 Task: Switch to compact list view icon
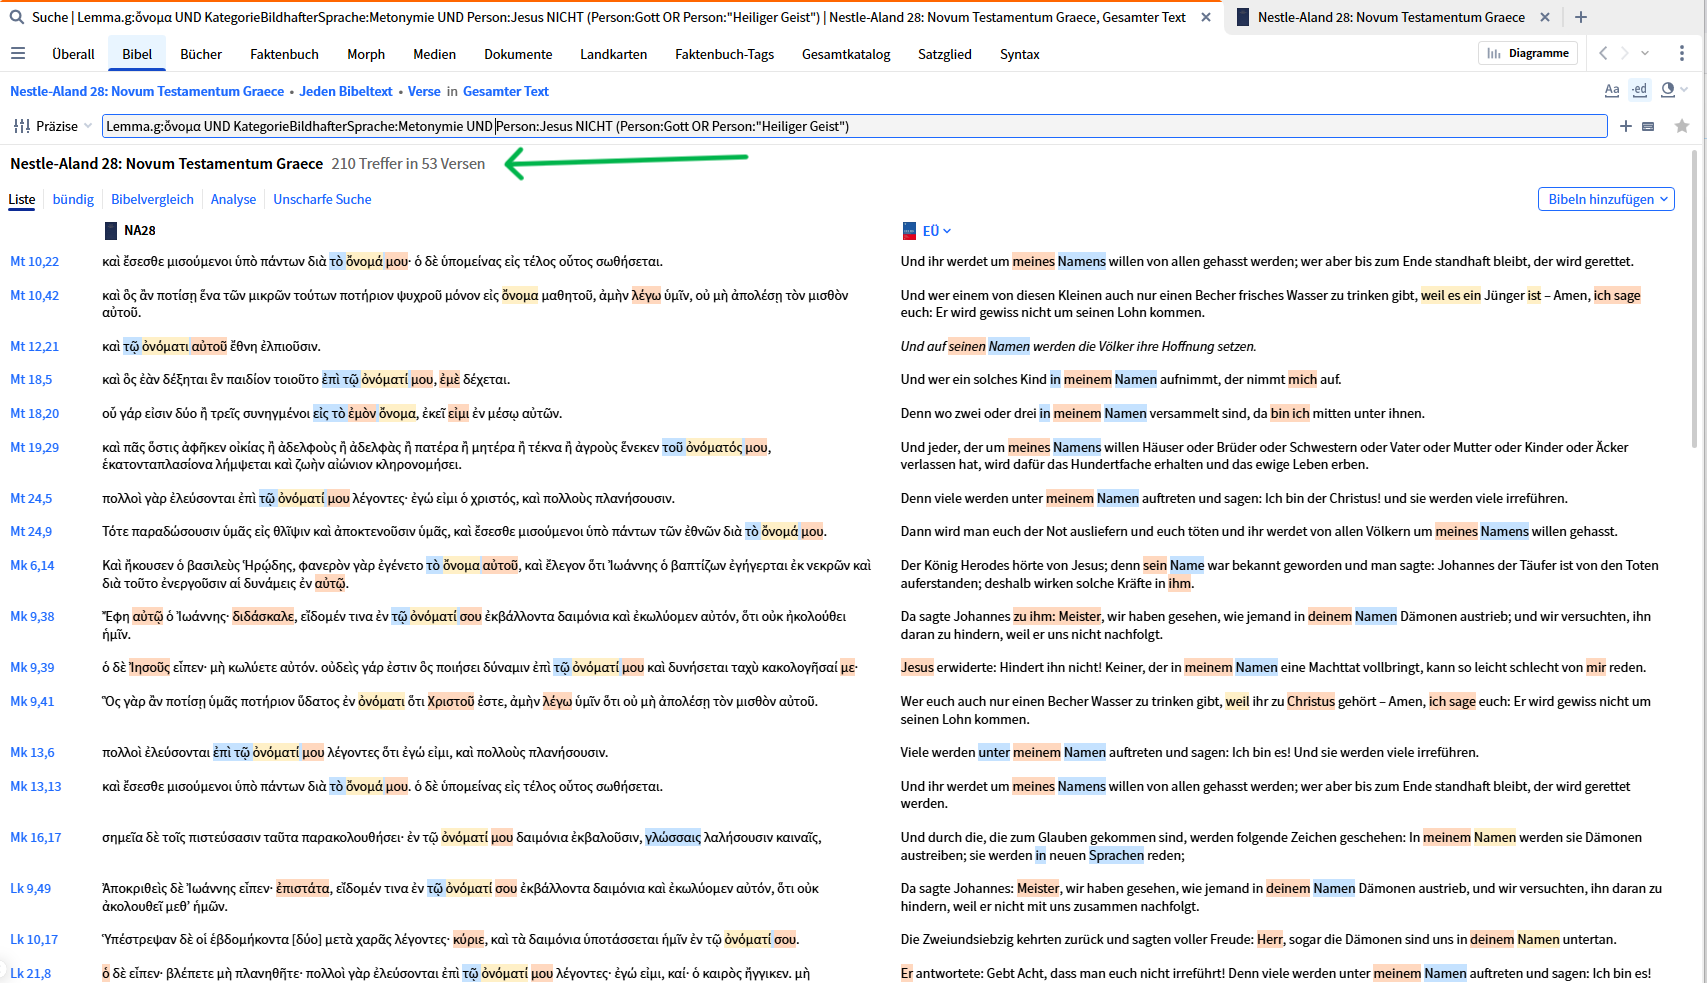(x=1649, y=126)
